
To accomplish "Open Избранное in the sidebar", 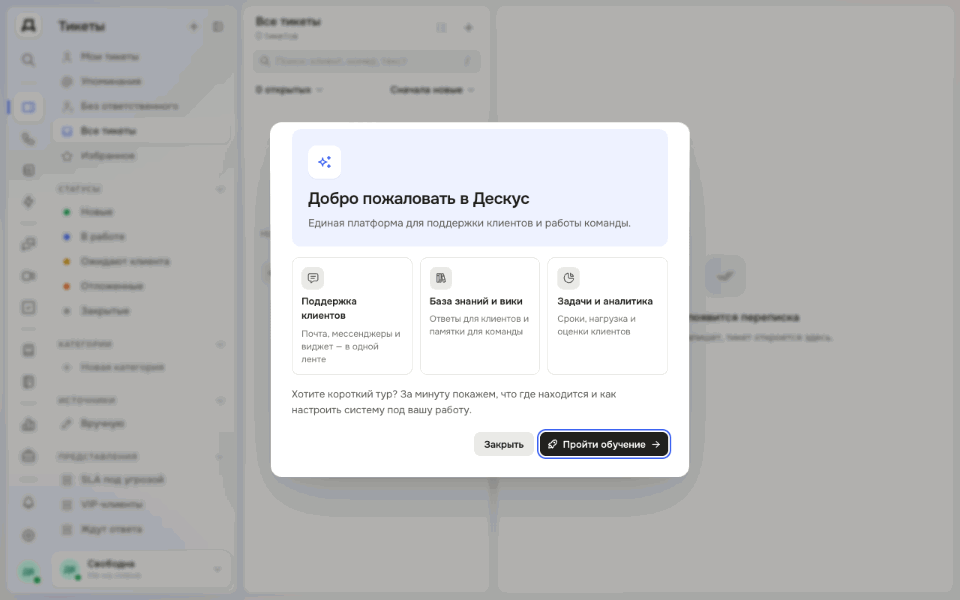I will (141, 156).
